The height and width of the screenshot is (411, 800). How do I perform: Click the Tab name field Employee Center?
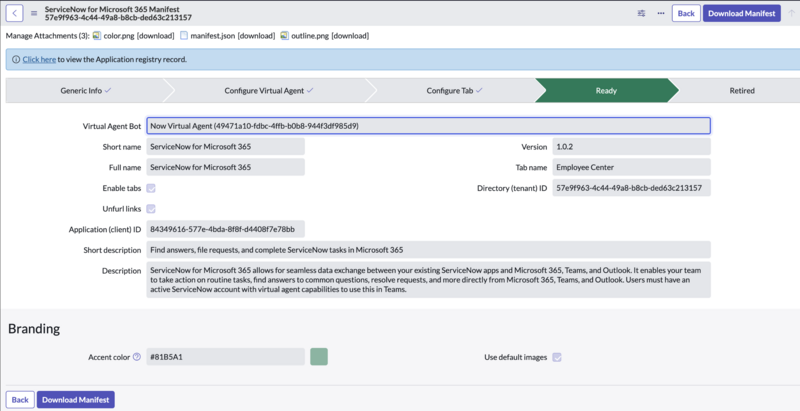pos(631,167)
